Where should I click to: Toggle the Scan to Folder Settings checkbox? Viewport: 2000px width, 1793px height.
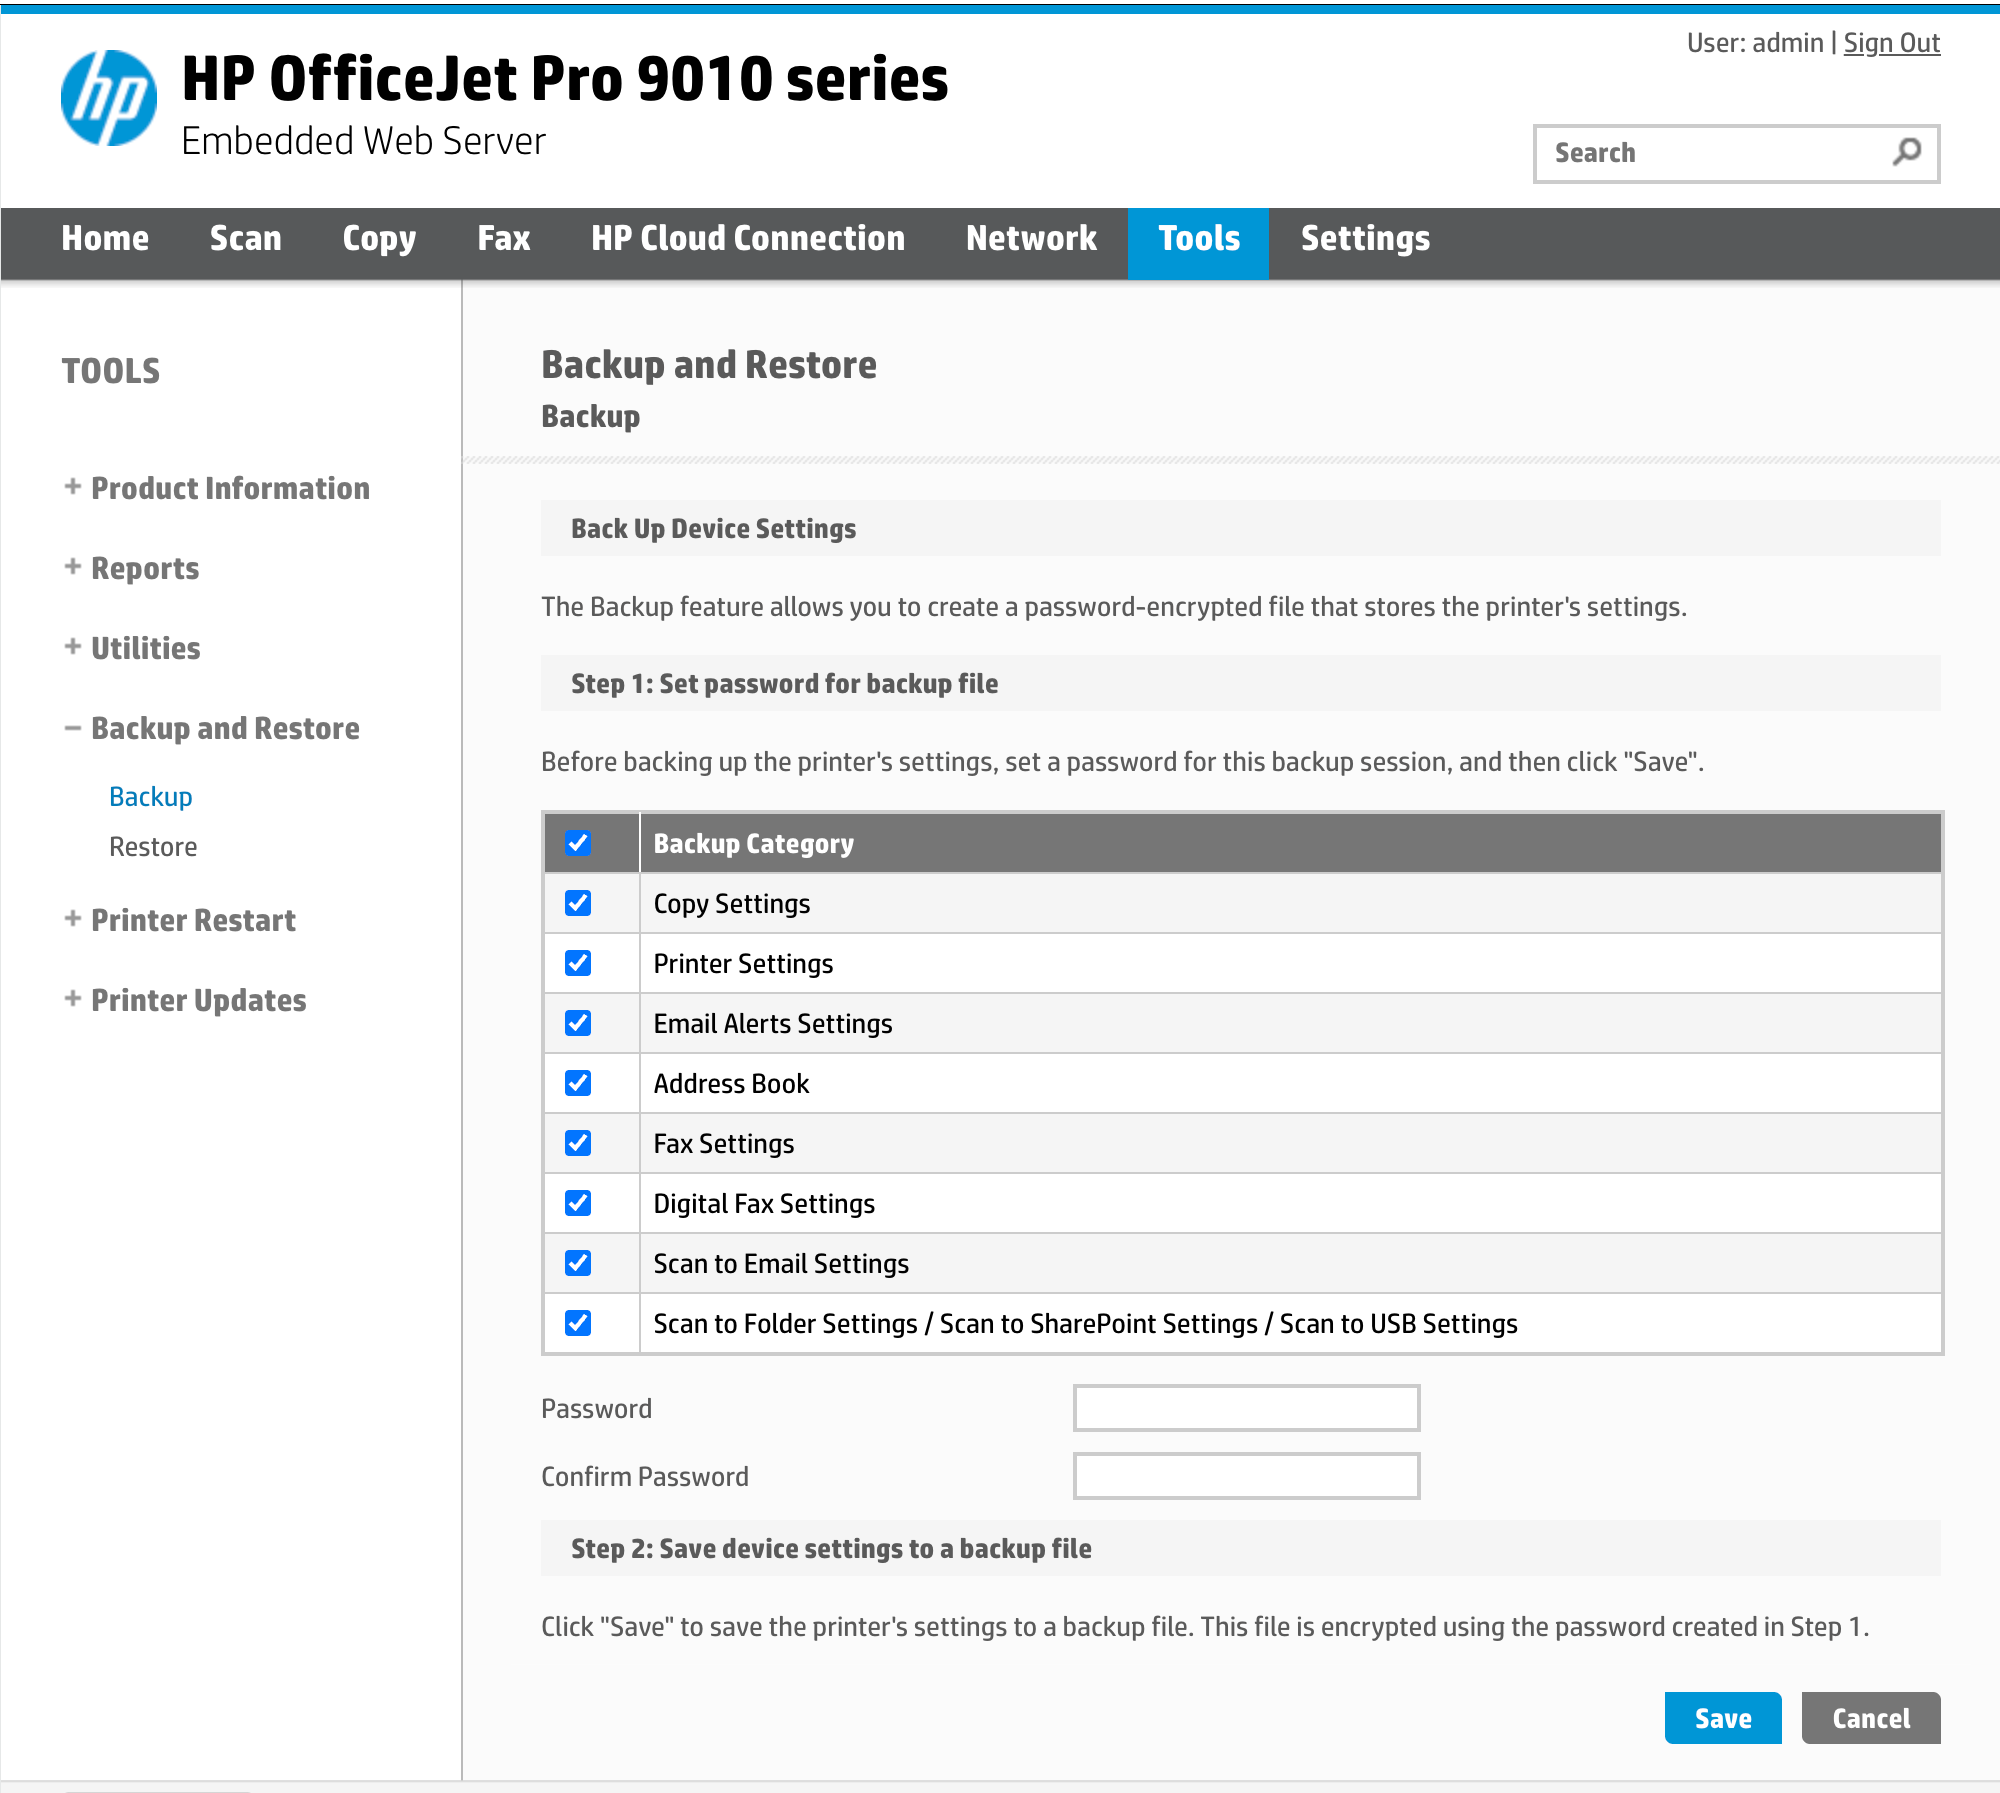click(x=578, y=1323)
